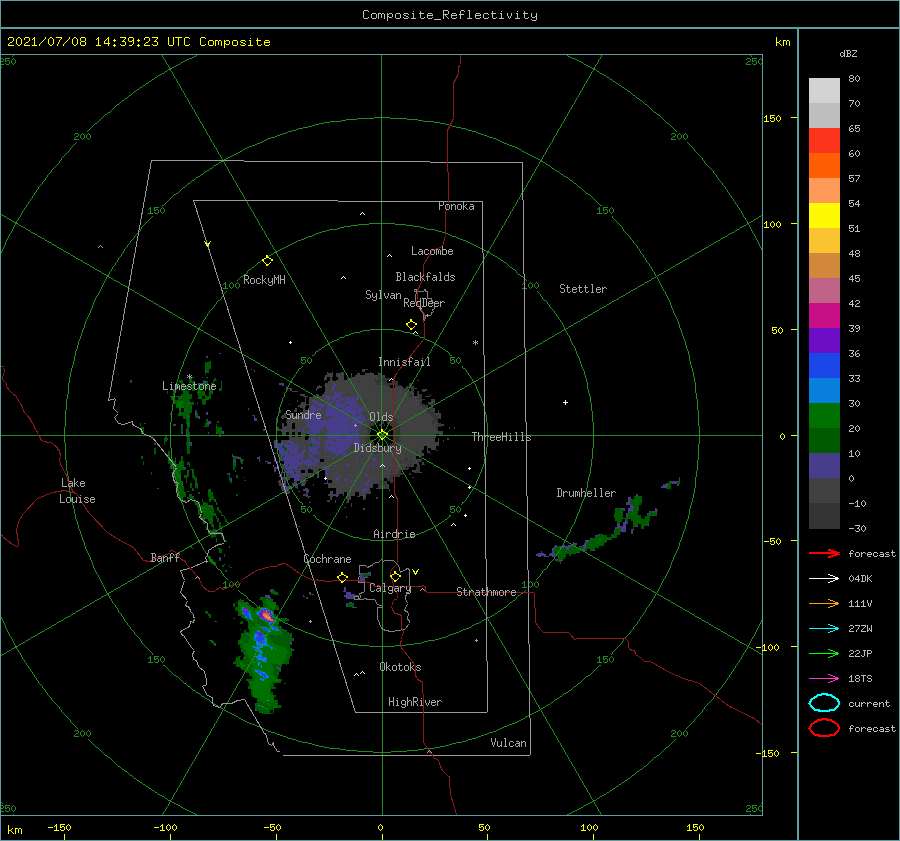The height and width of the screenshot is (841, 900).
Task: Select the Stettler label
Action: pyautogui.click(x=583, y=289)
